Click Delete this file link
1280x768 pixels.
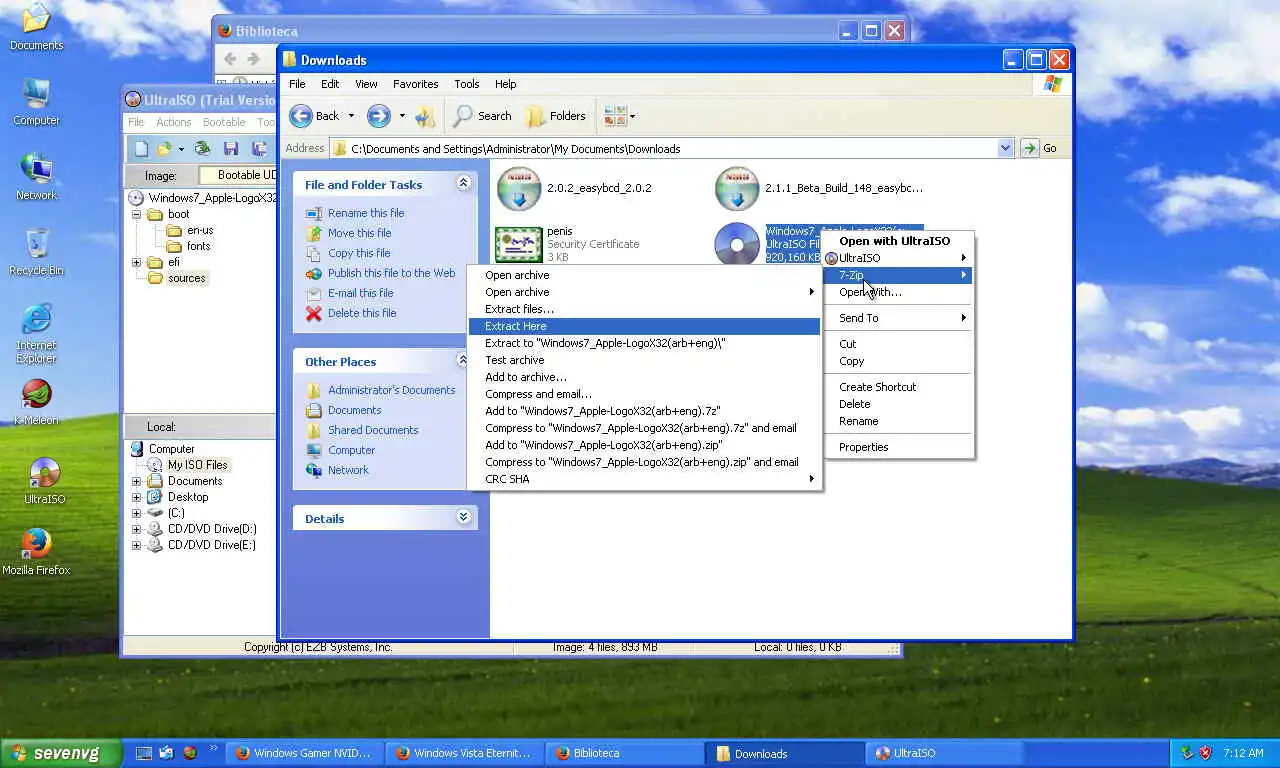point(362,313)
